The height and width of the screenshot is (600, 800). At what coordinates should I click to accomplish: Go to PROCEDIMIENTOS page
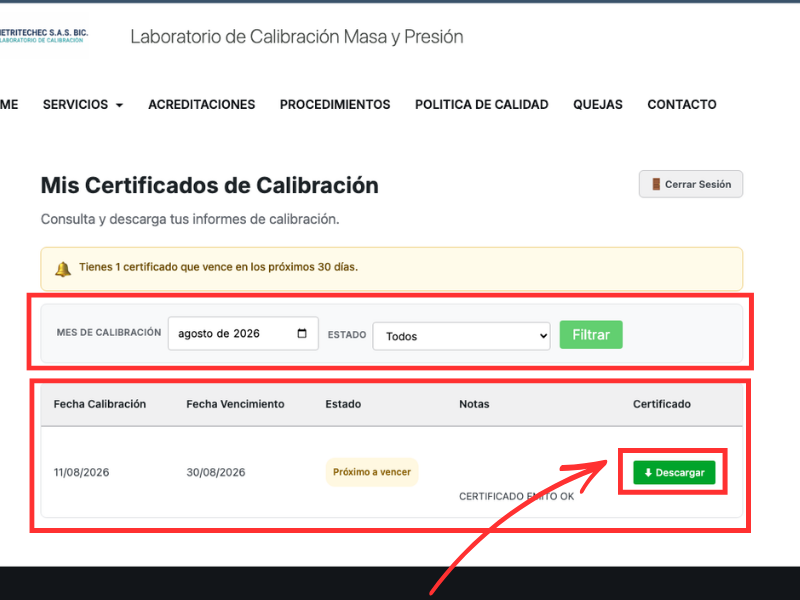point(335,105)
